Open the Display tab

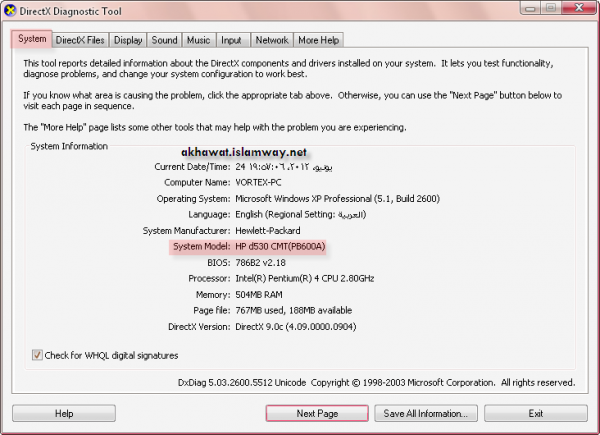128,40
